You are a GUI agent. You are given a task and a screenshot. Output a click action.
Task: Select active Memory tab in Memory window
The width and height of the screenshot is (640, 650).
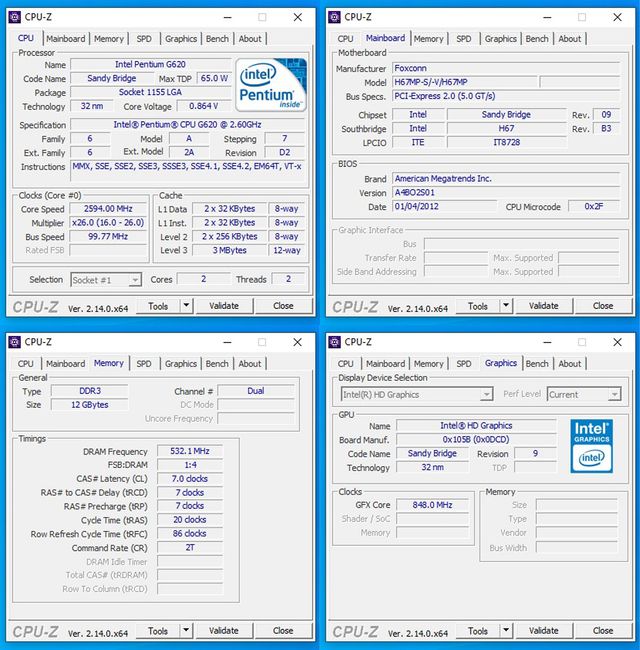pyautogui.click(x=109, y=363)
